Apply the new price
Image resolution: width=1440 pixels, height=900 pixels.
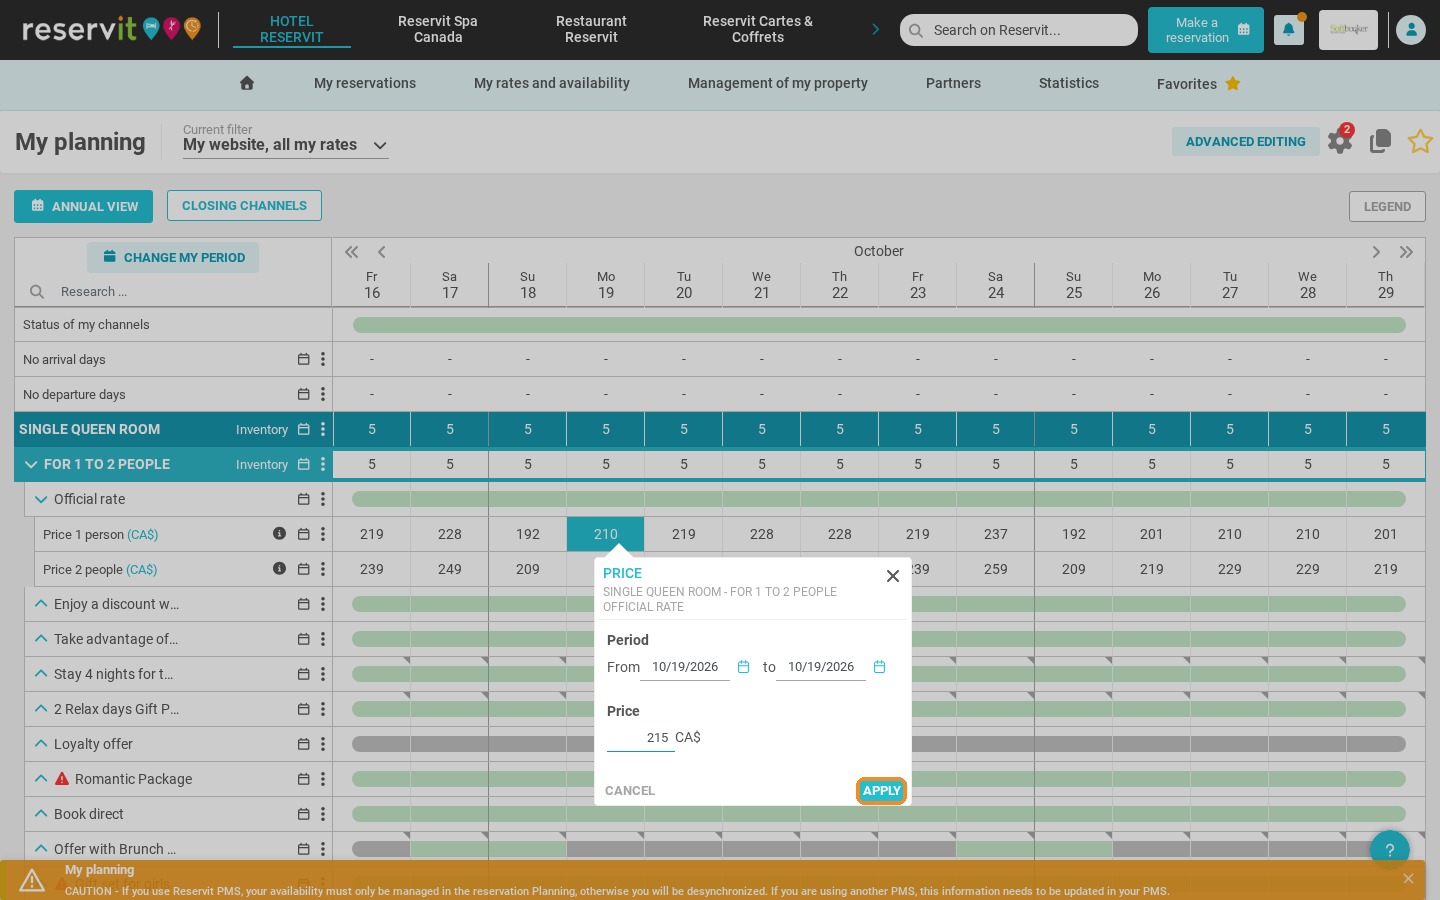pyautogui.click(x=881, y=790)
